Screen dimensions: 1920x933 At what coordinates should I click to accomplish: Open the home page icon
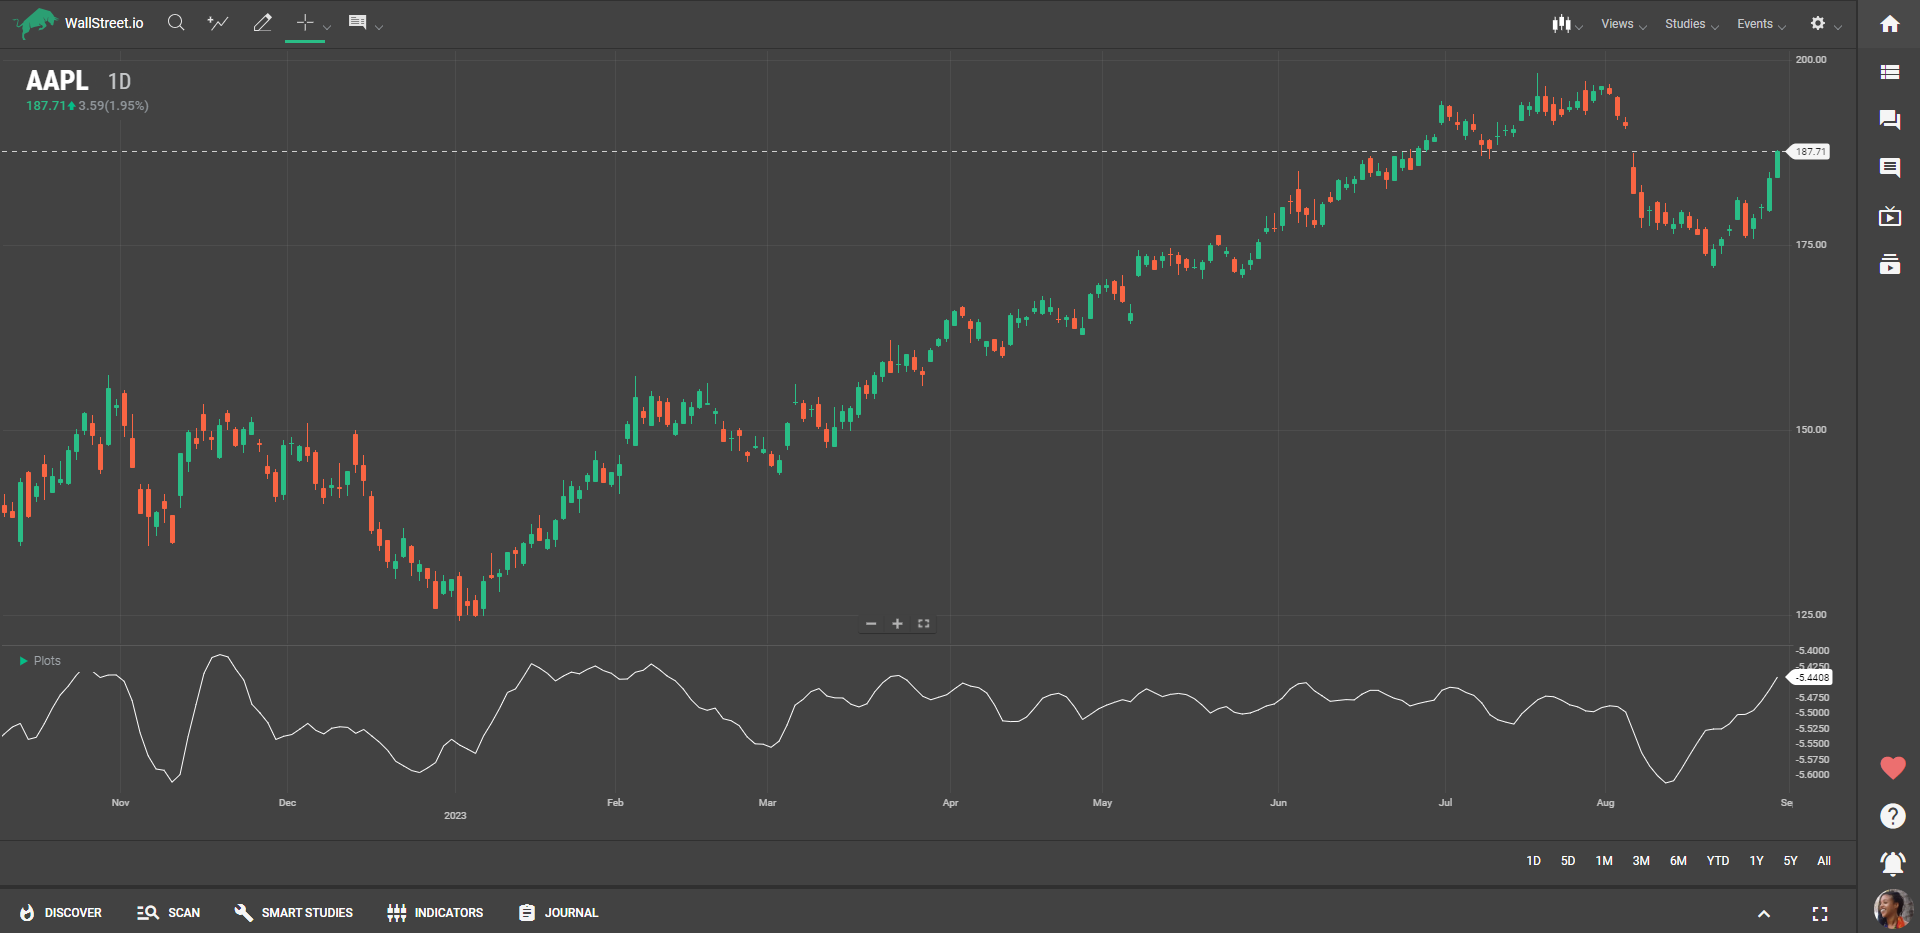1889,24
